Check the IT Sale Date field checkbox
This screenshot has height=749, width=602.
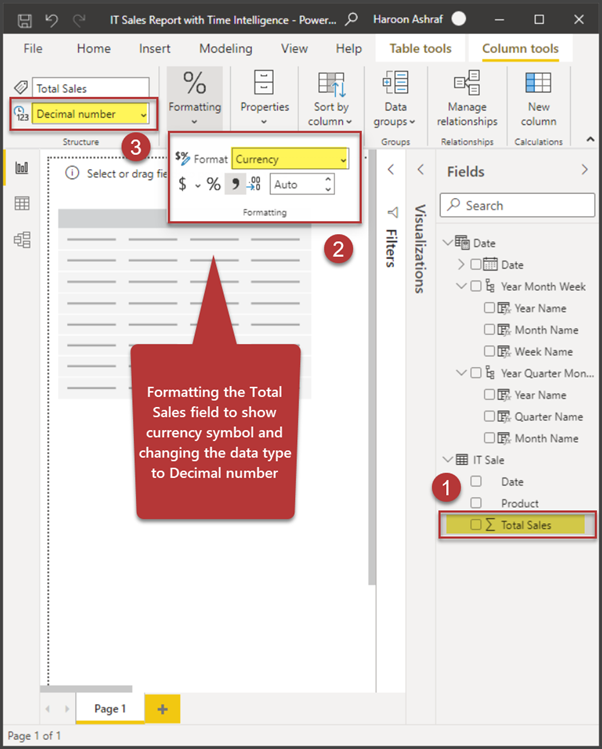coord(475,481)
